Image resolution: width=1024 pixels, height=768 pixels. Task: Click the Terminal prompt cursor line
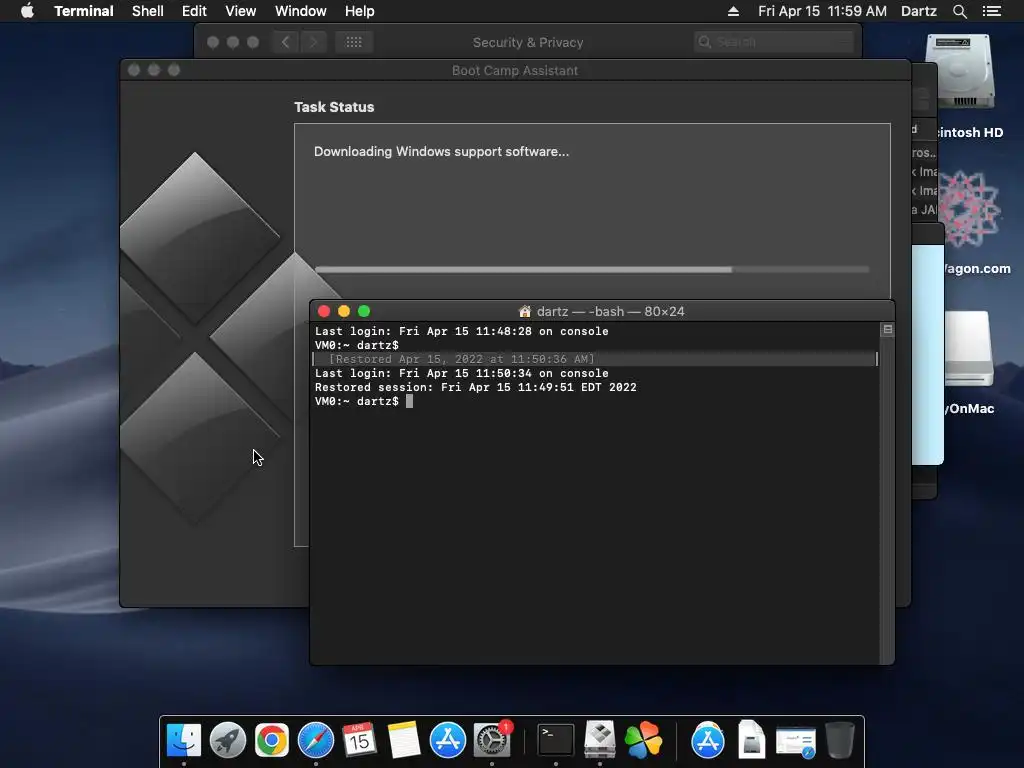[364, 401]
